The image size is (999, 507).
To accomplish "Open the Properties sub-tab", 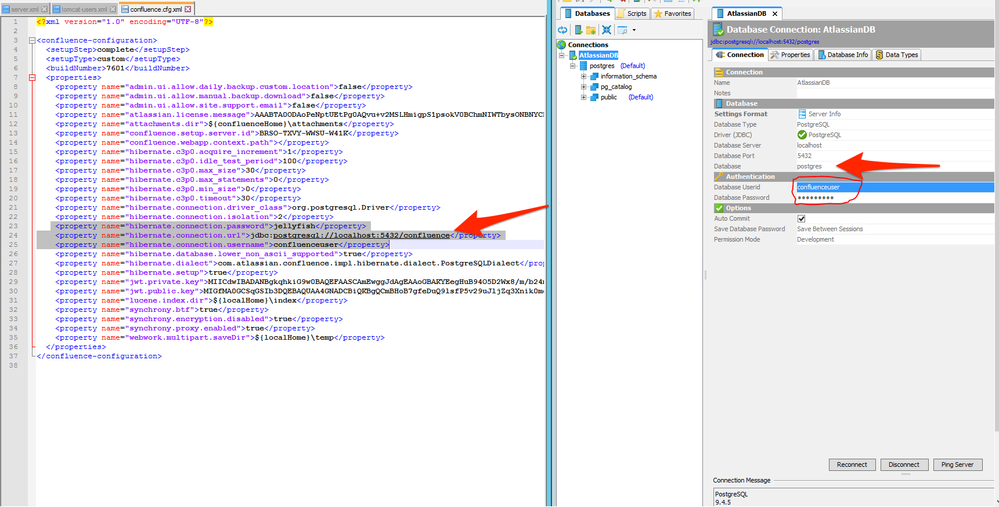I will tap(791, 55).
